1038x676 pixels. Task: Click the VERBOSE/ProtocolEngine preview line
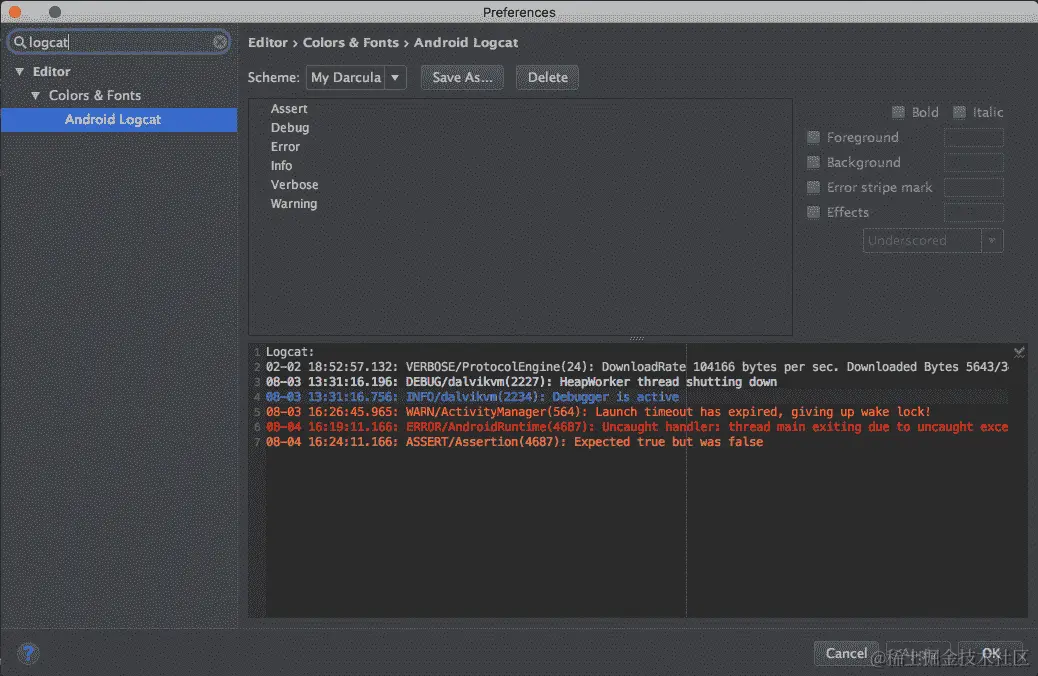[637, 367]
